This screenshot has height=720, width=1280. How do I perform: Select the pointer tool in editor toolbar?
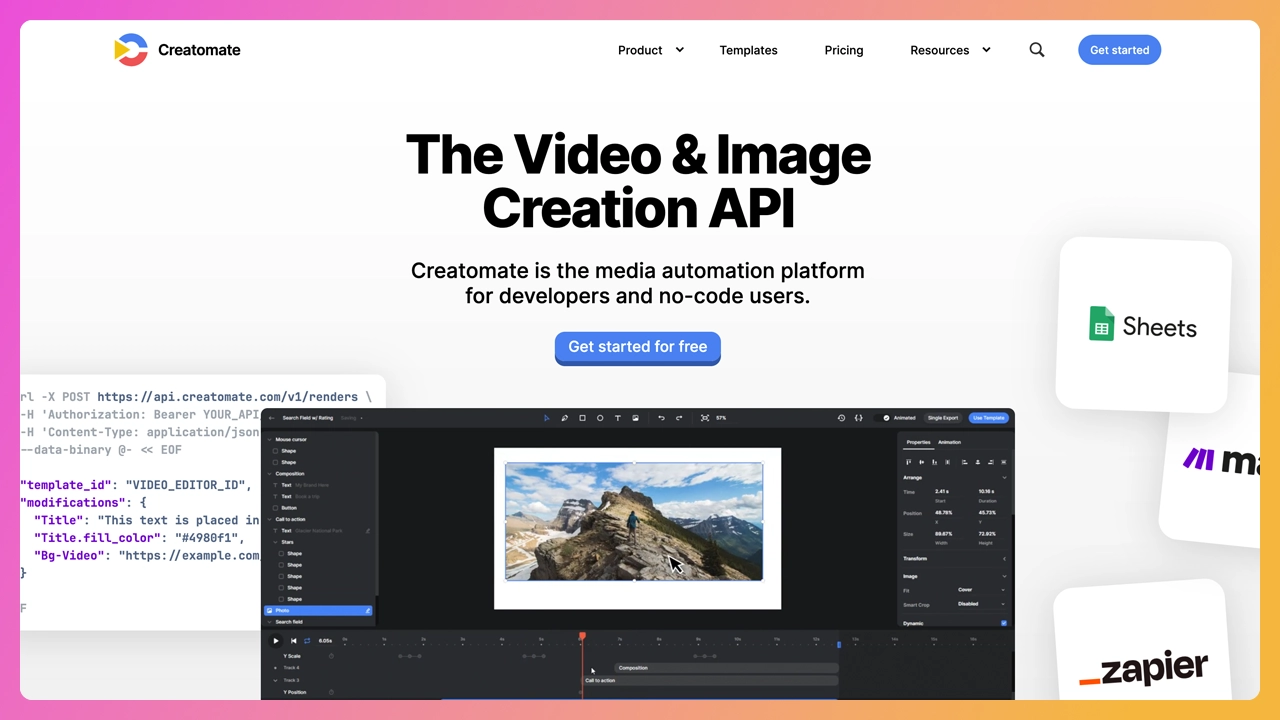[547, 418]
